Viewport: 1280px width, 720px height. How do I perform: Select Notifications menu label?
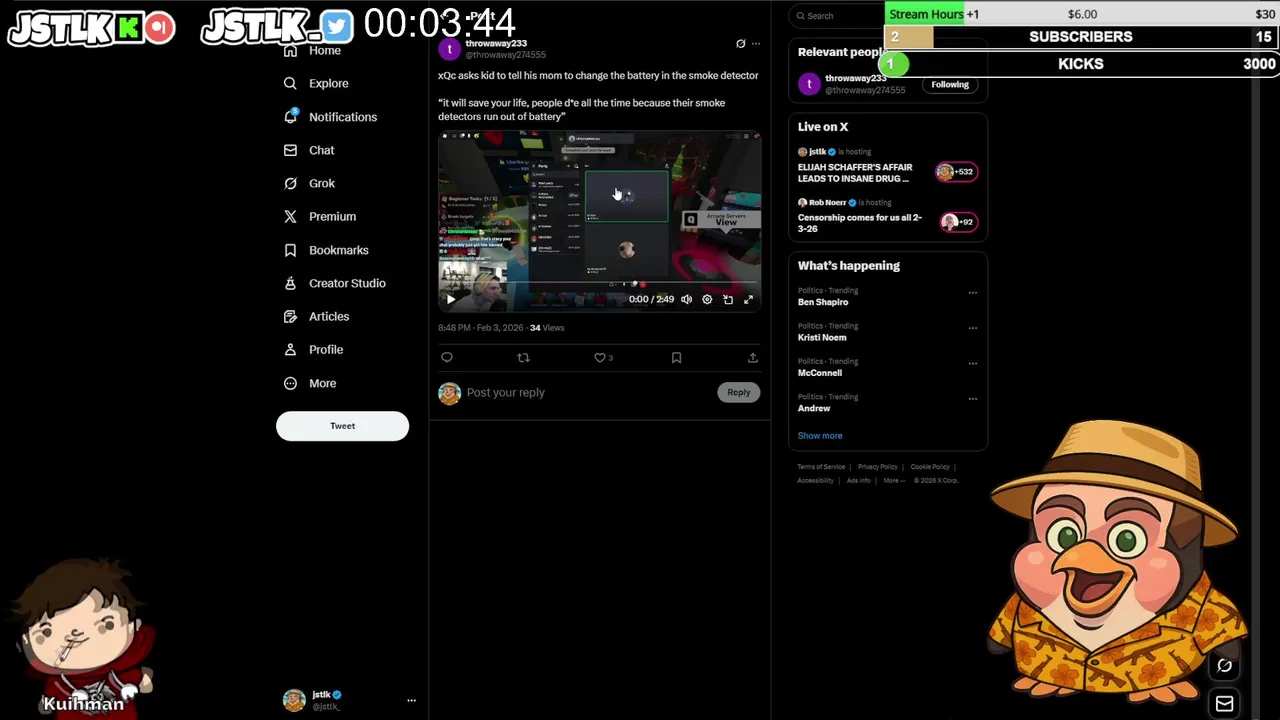[343, 117]
